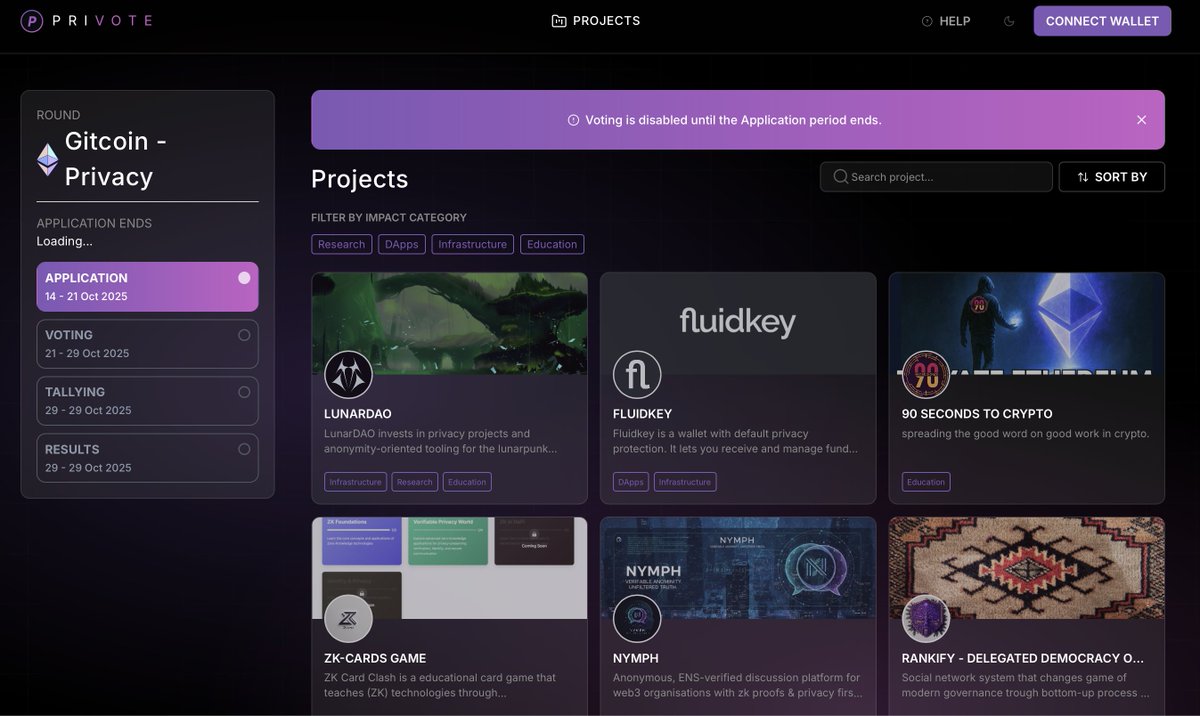Click 90 Seconds card Education tag

coord(926,482)
